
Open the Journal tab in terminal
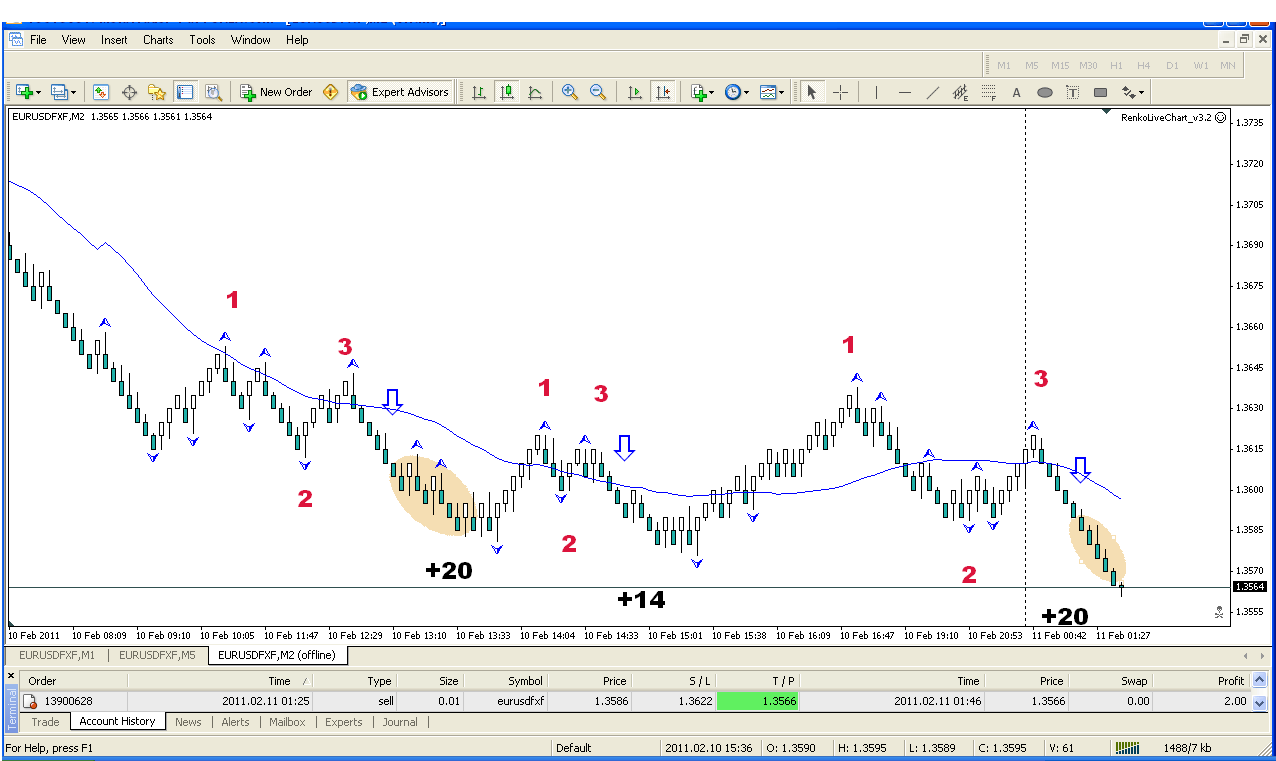coord(400,722)
